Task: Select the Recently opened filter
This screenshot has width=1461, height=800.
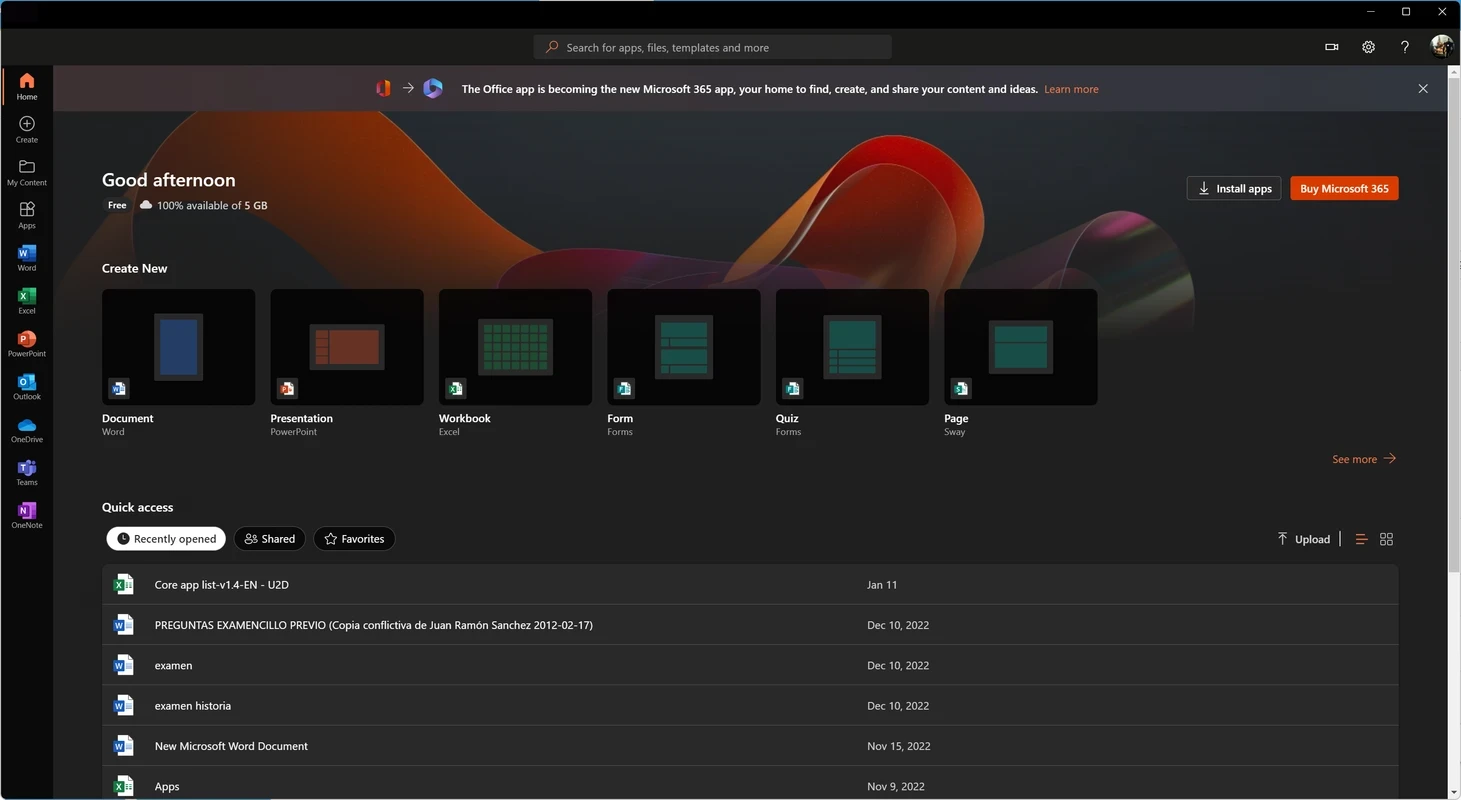Action: [166, 539]
